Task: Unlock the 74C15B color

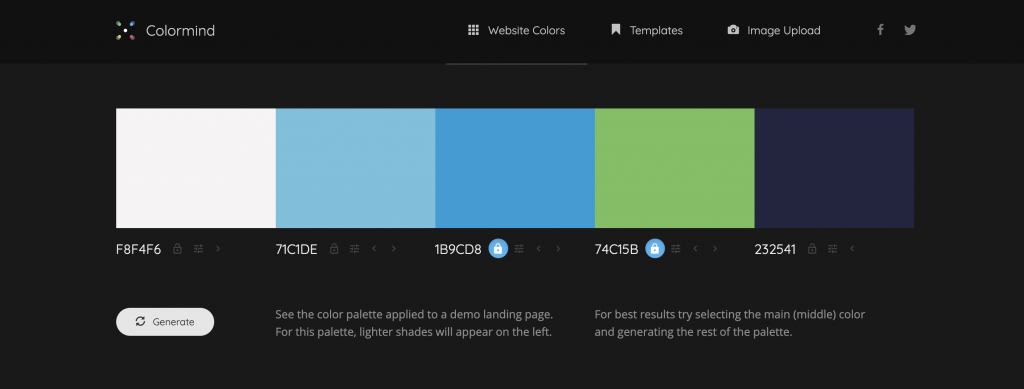Action: [655, 249]
